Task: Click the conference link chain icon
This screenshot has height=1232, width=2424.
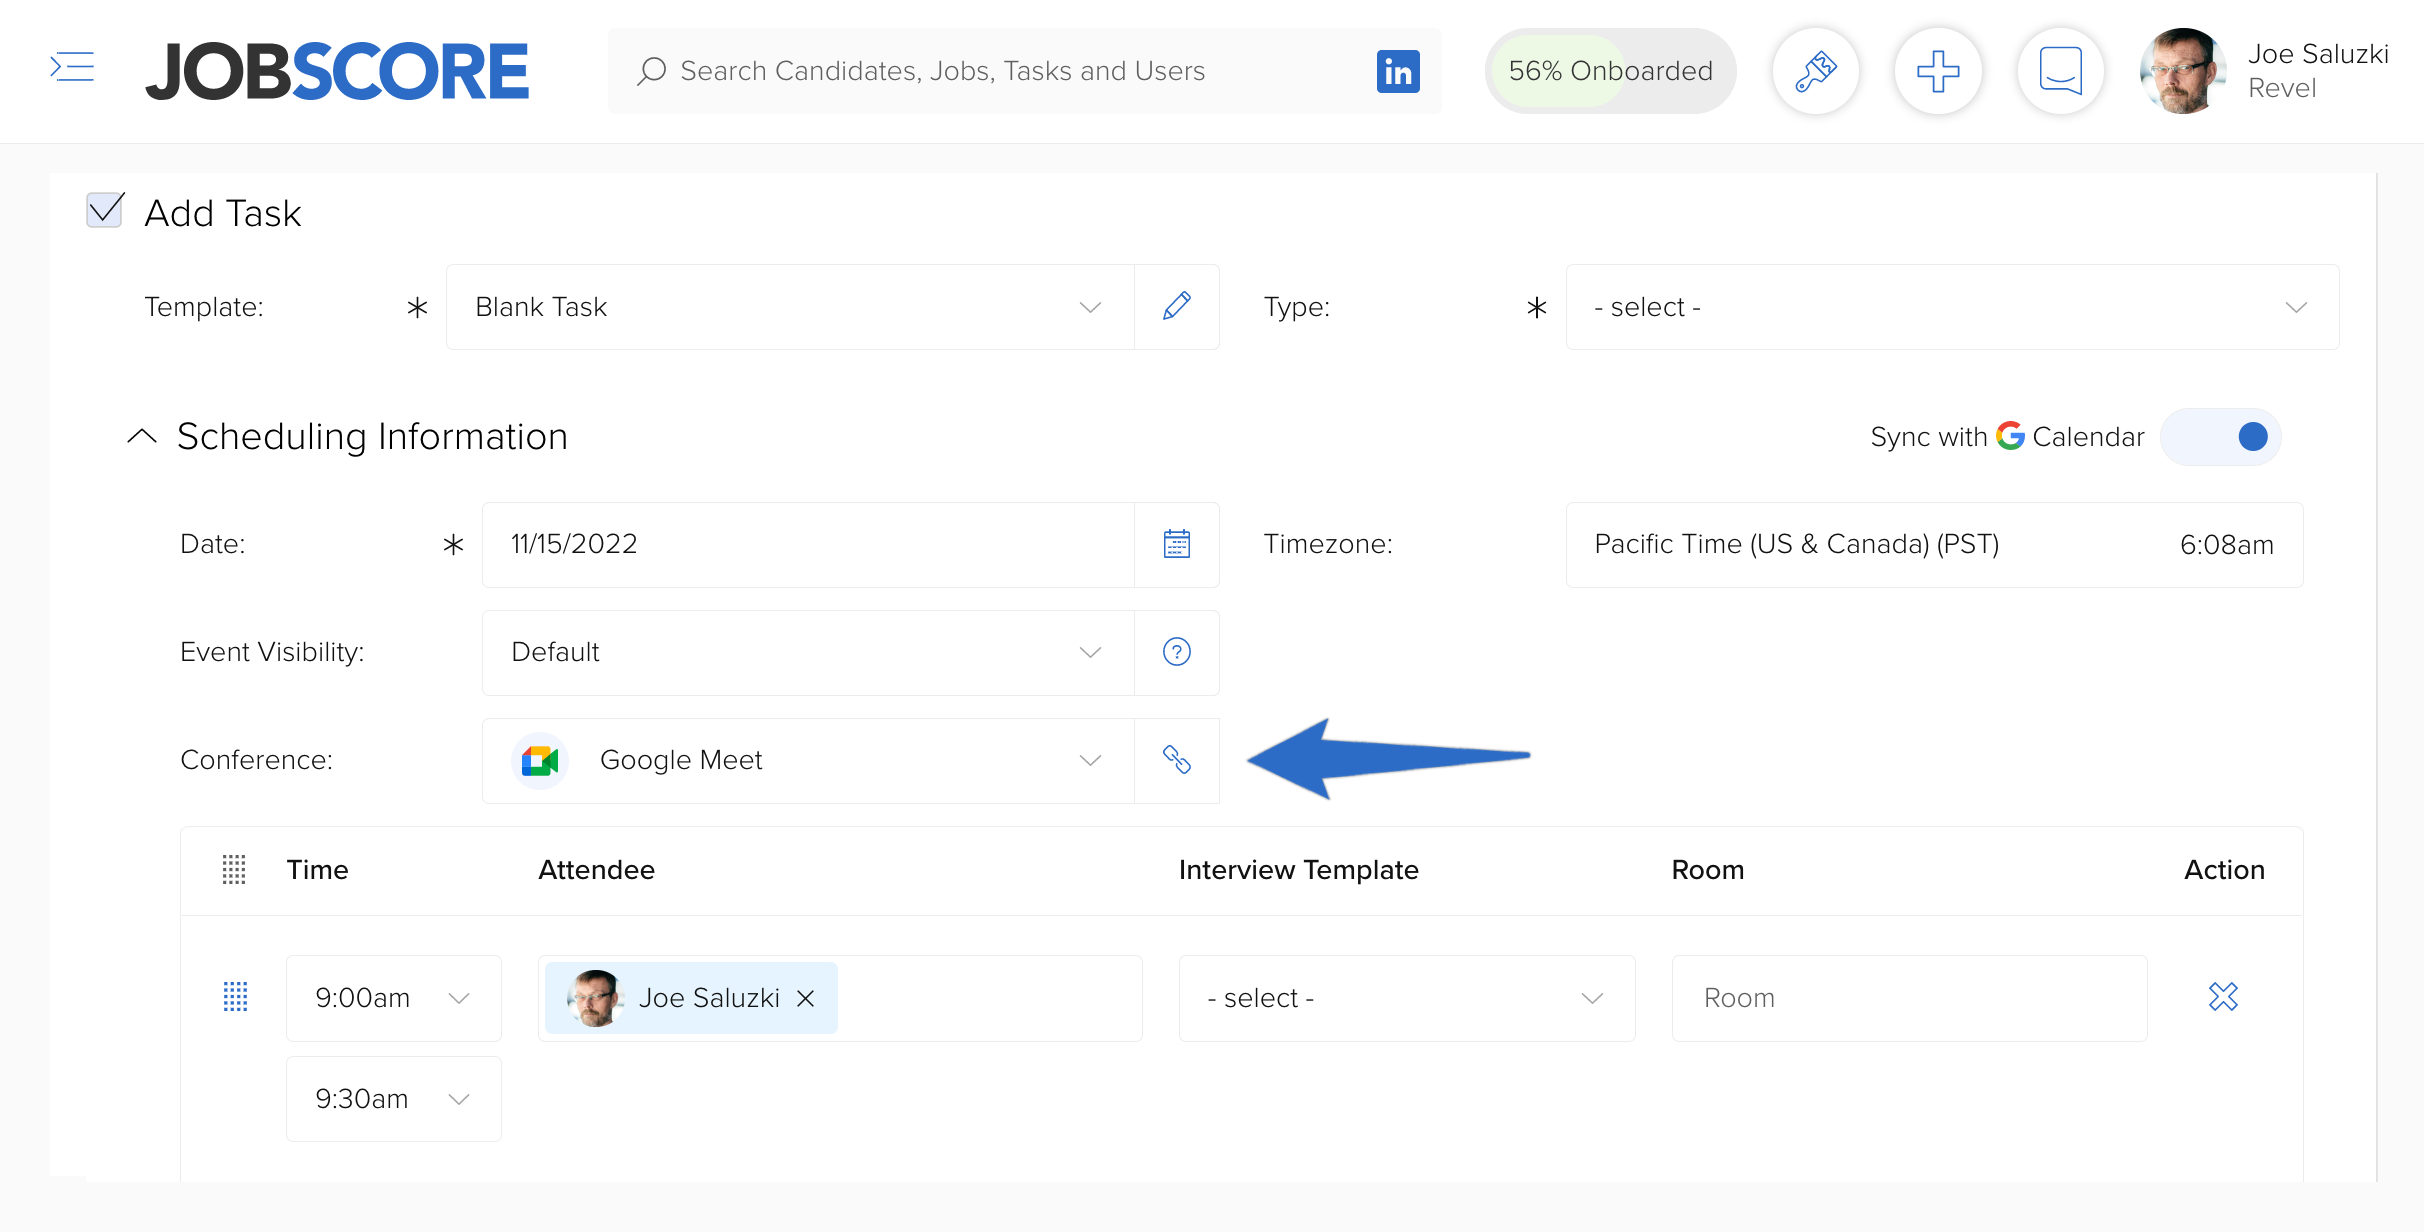Action: click(x=1177, y=760)
